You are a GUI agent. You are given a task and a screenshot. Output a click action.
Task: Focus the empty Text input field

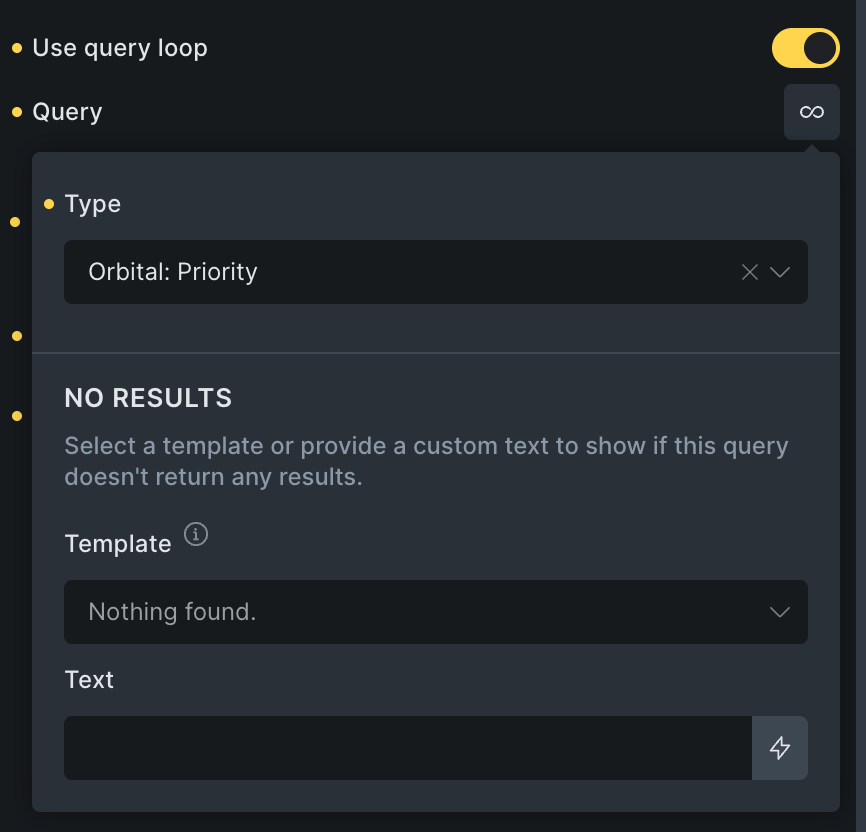[407, 748]
